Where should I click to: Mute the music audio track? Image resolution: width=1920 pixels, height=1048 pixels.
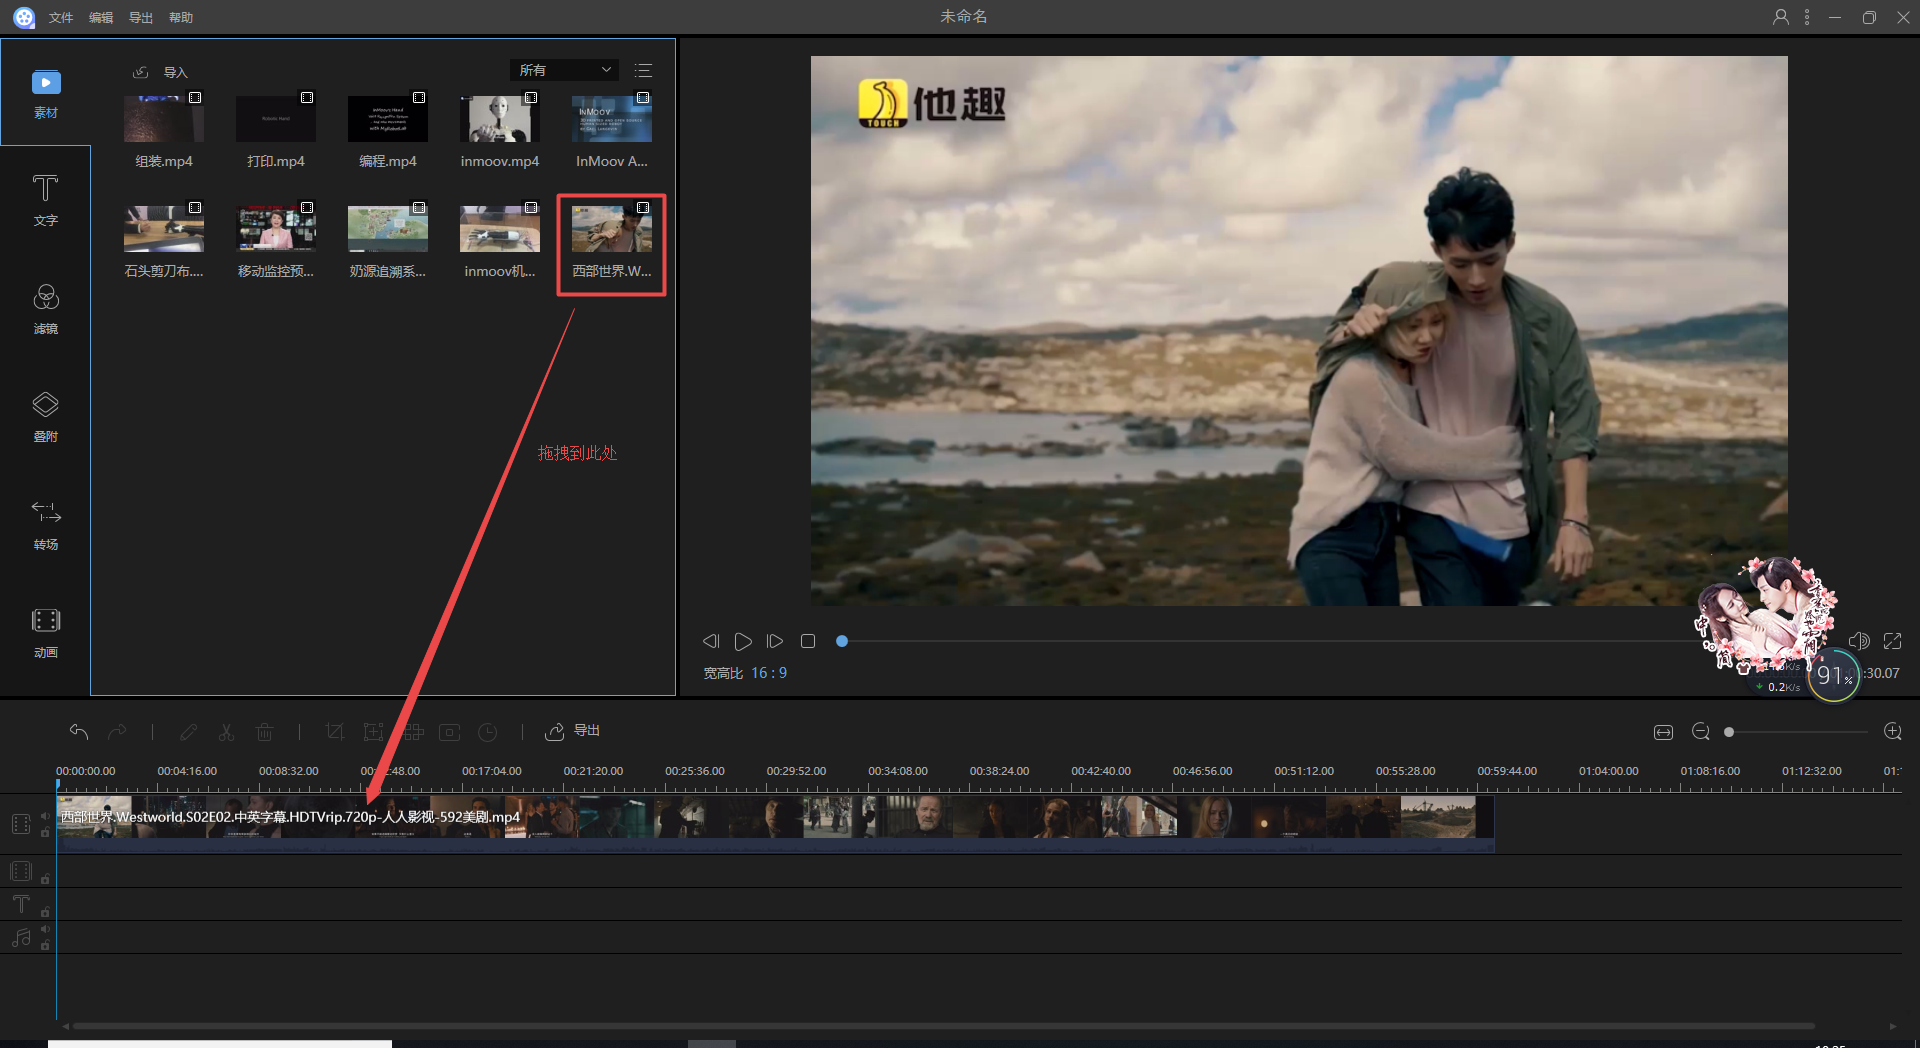tap(45, 929)
